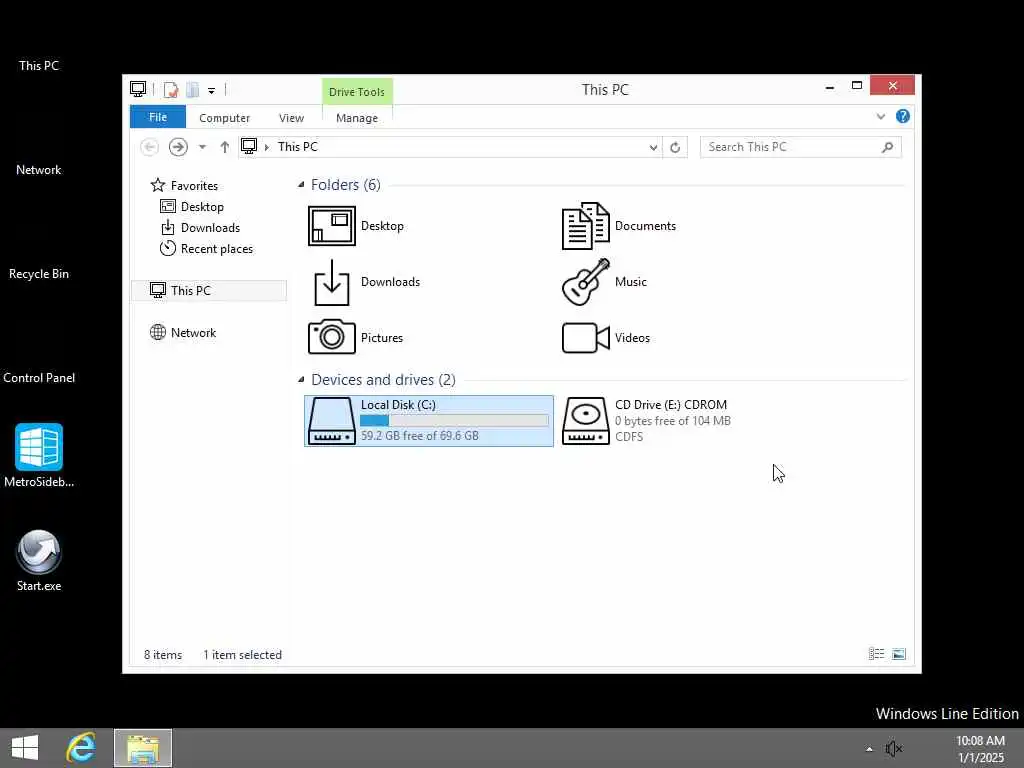Select Recent places in navigation pane

click(x=207, y=249)
